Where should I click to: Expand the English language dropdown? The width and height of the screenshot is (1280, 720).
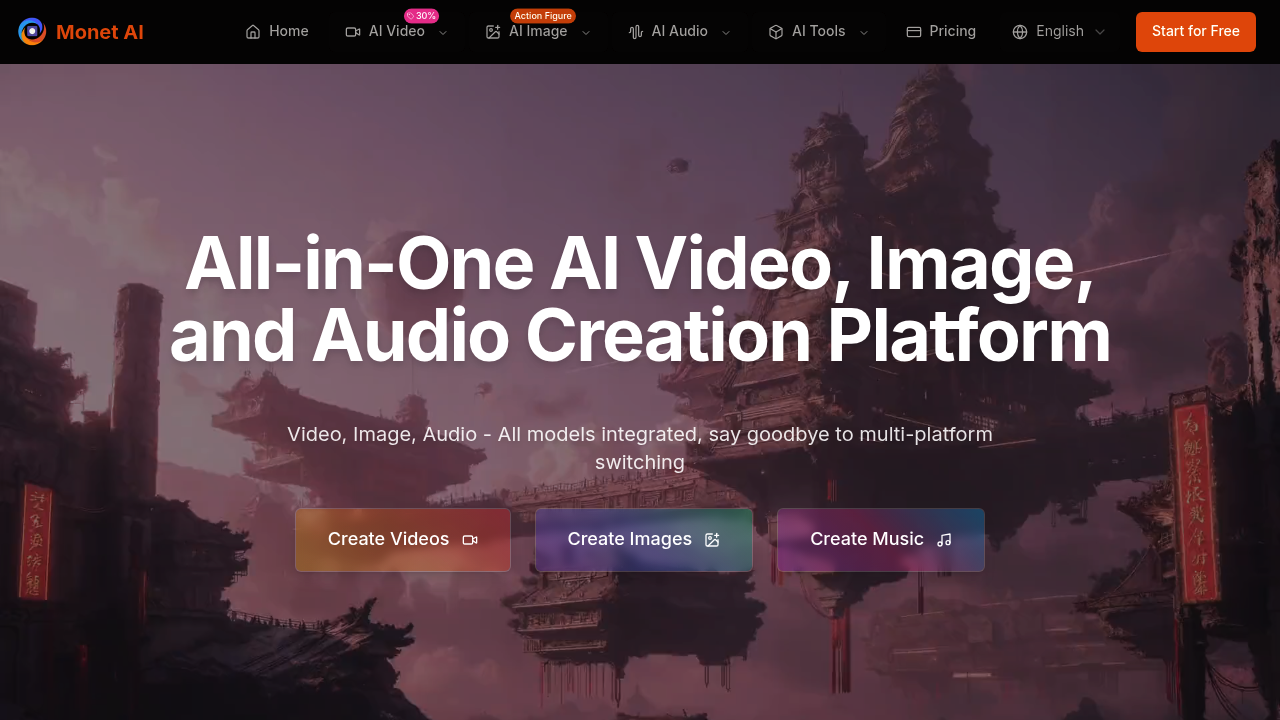click(1098, 31)
